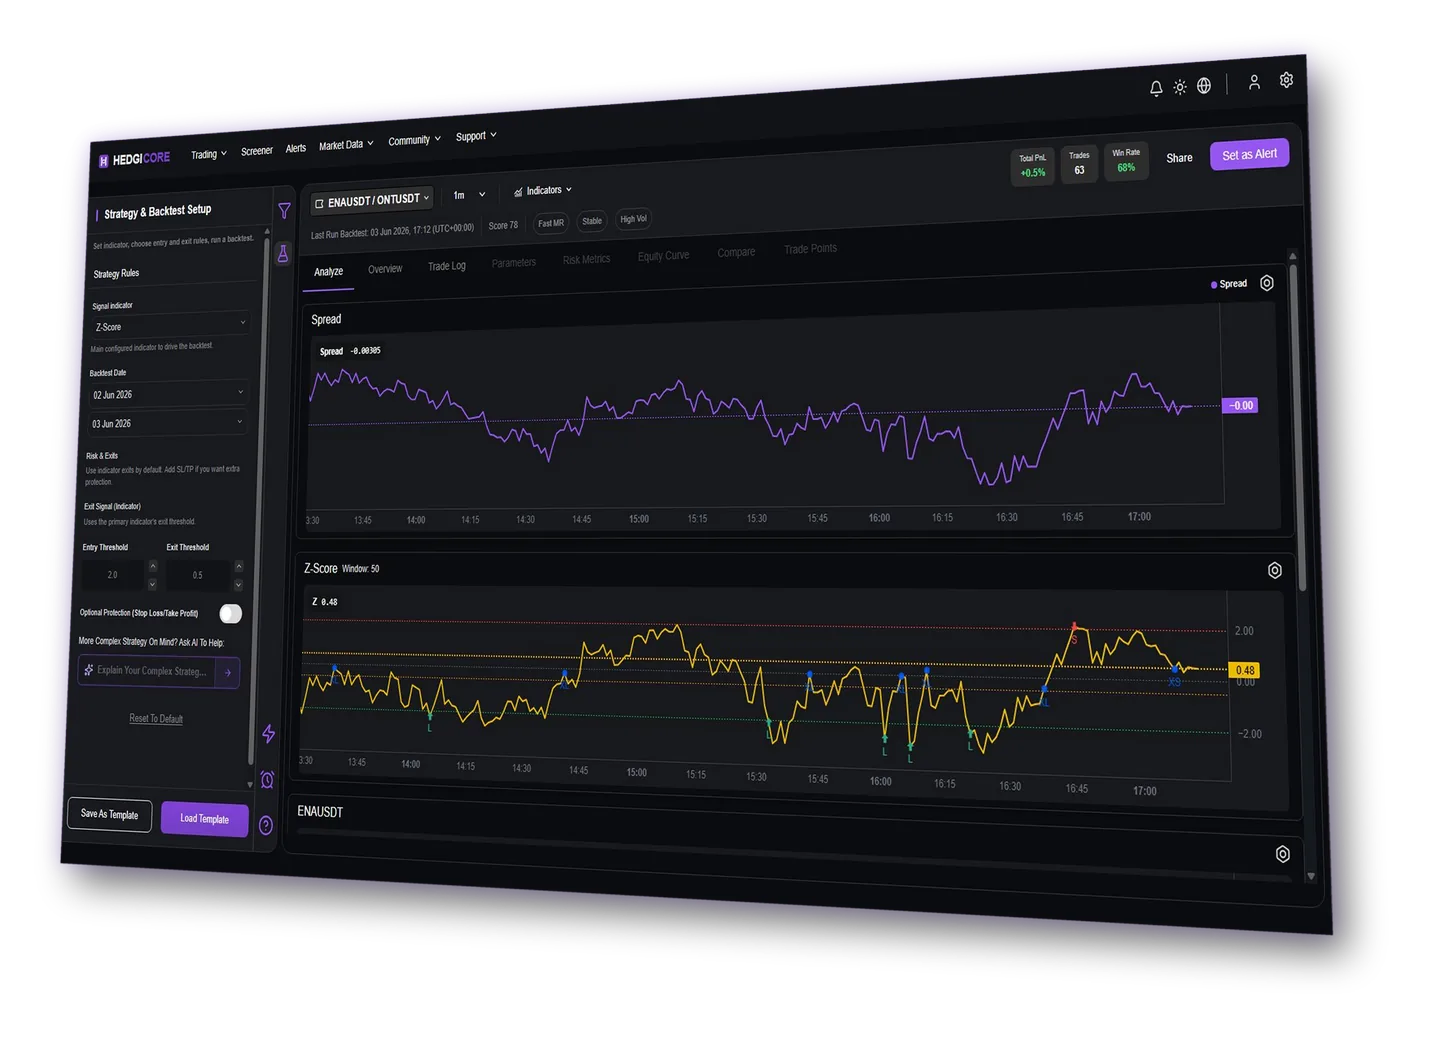Open the Z-Score signal indicator dropdown
Image resolution: width=1436 pixels, height=1052 pixels.
click(x=169, y=325)
